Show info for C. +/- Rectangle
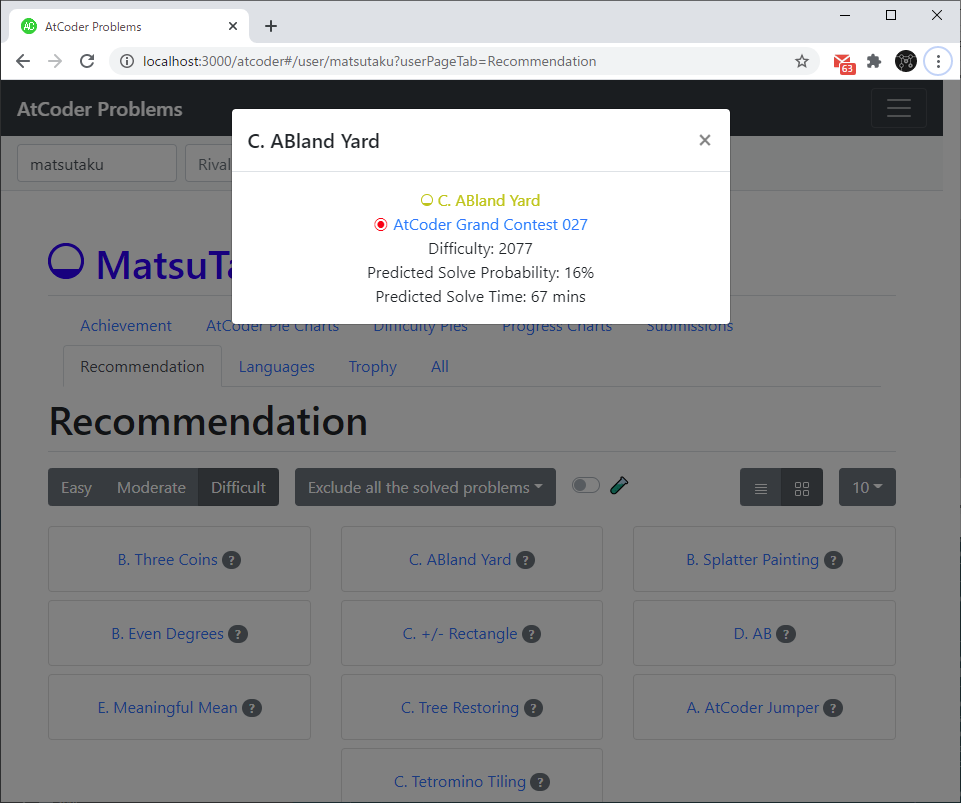 (x=531, y=634)
